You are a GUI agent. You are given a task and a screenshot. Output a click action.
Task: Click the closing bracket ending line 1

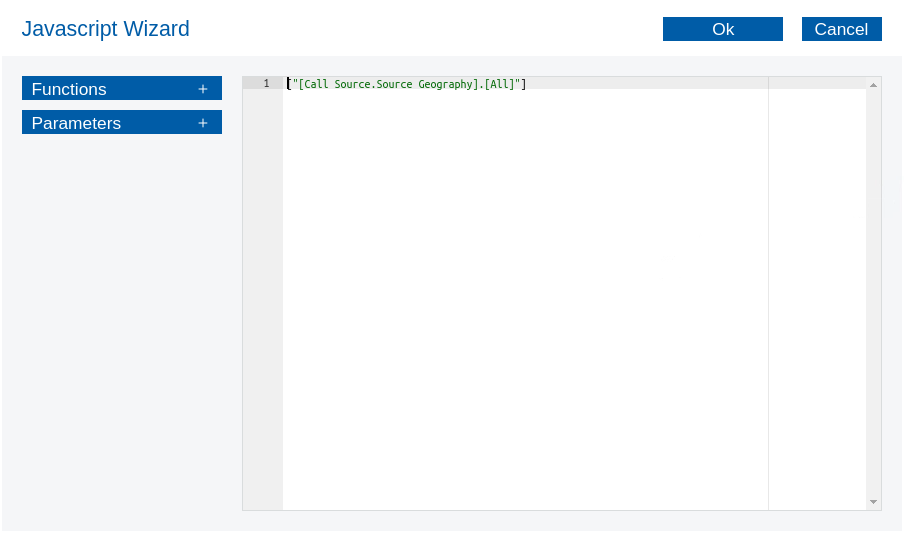(523, 84)
